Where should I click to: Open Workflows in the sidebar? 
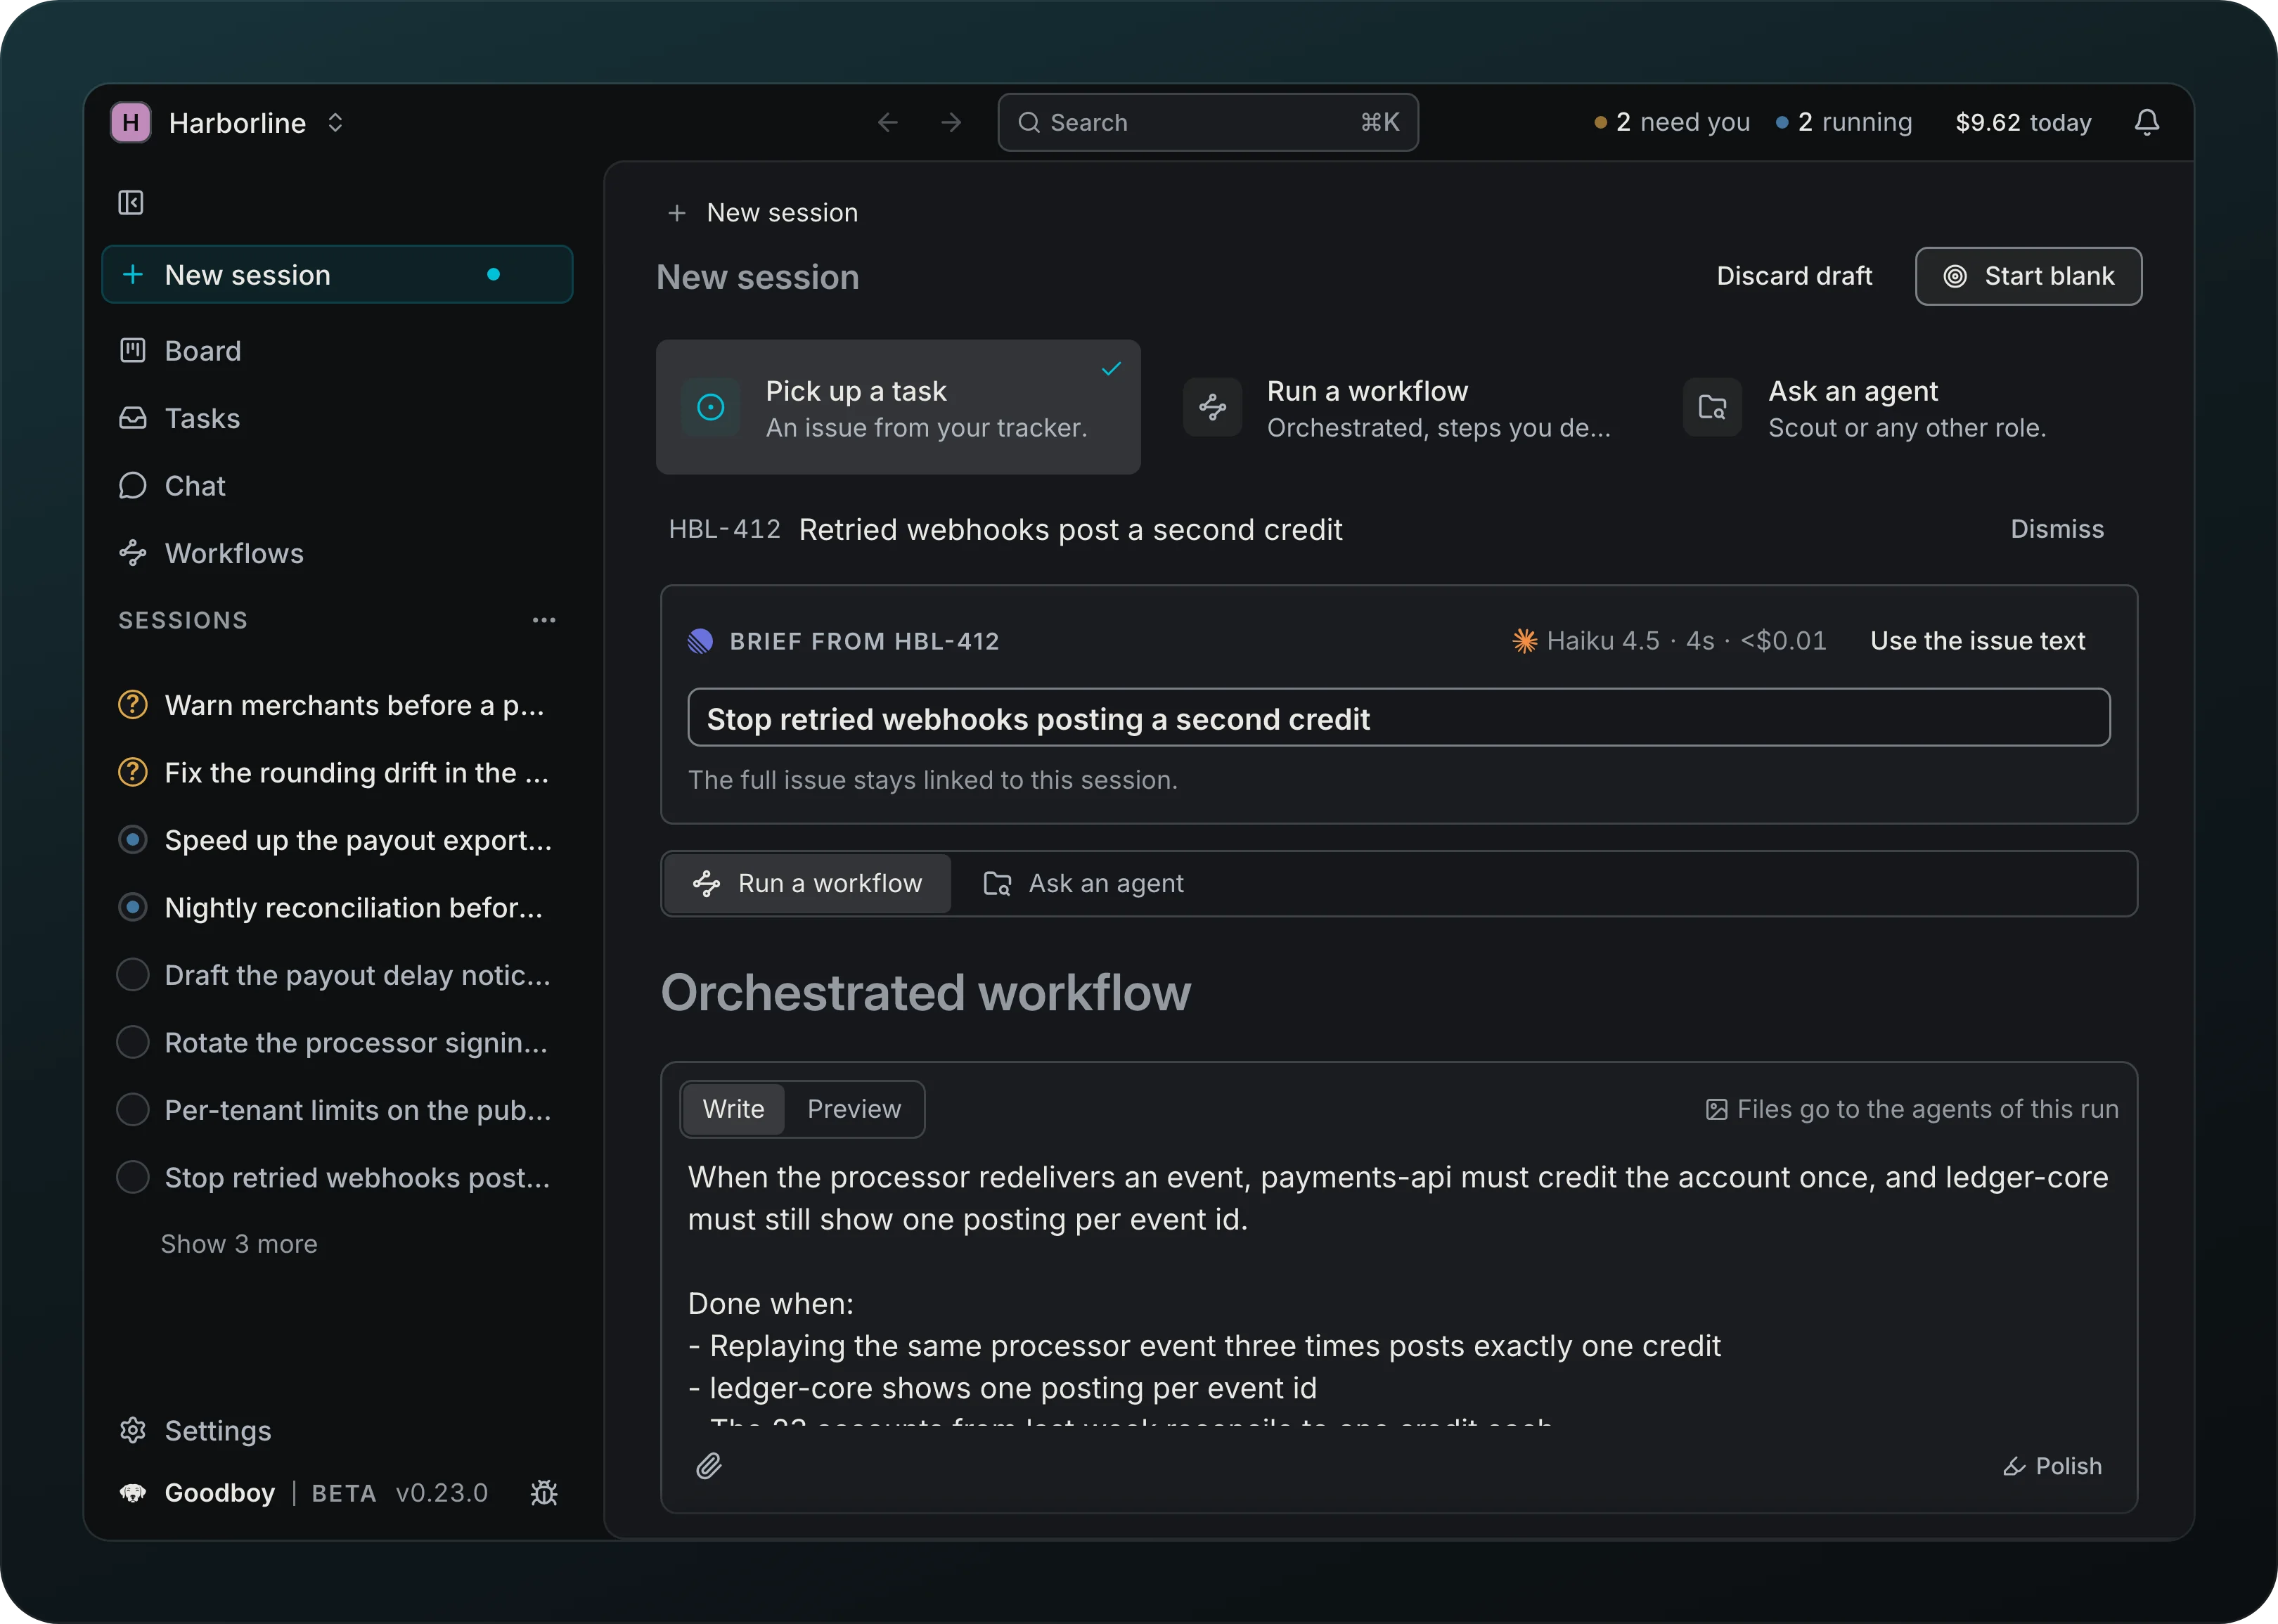pos(337,553)
